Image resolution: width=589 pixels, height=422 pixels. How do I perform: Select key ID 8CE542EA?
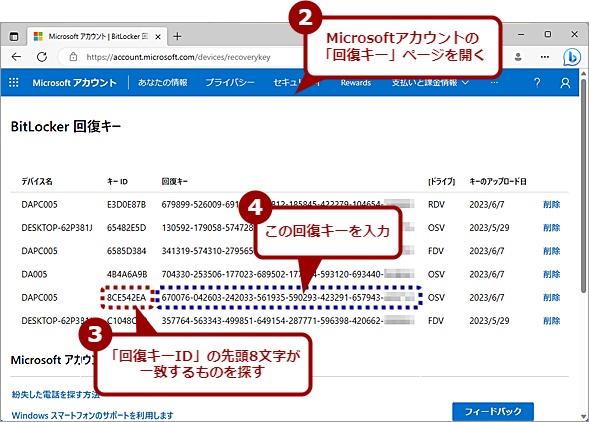click(x=127, y=298)
